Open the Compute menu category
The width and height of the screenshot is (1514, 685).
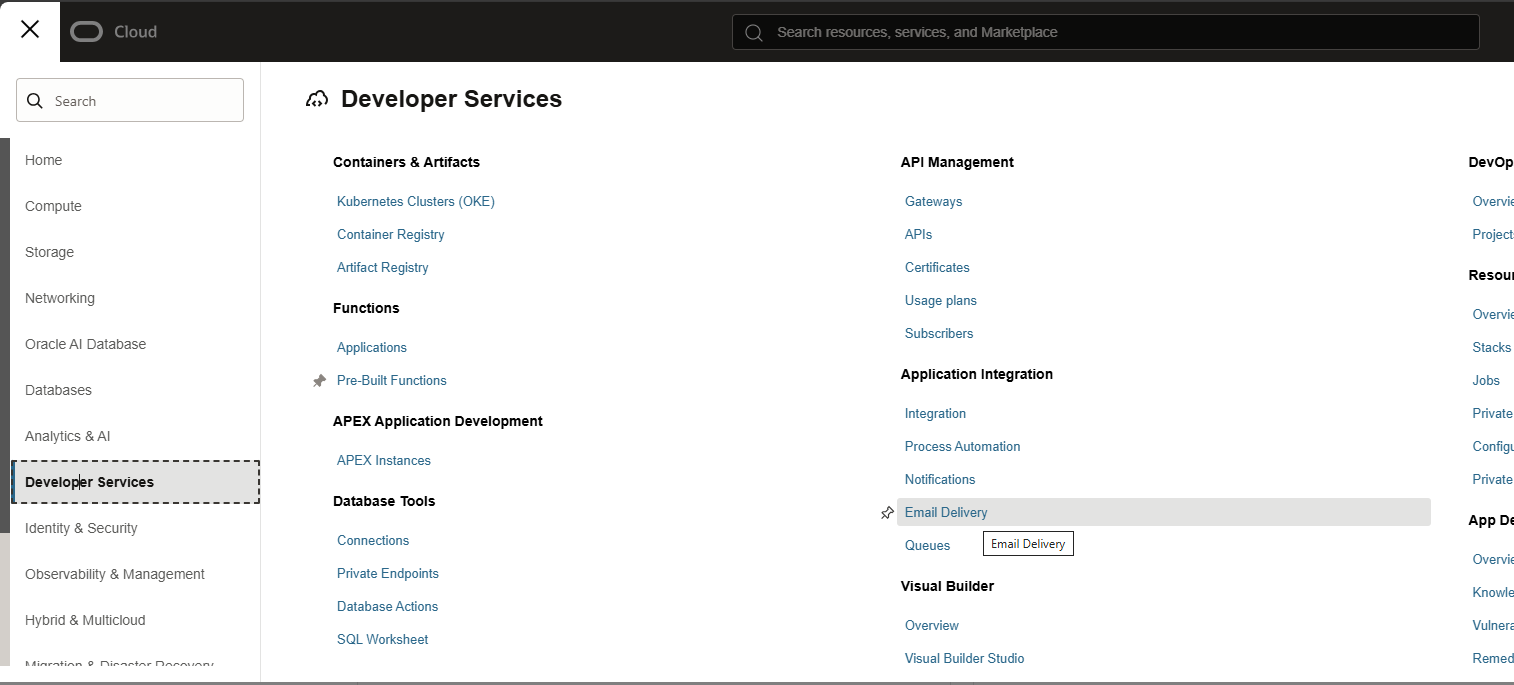pos(53,206)
